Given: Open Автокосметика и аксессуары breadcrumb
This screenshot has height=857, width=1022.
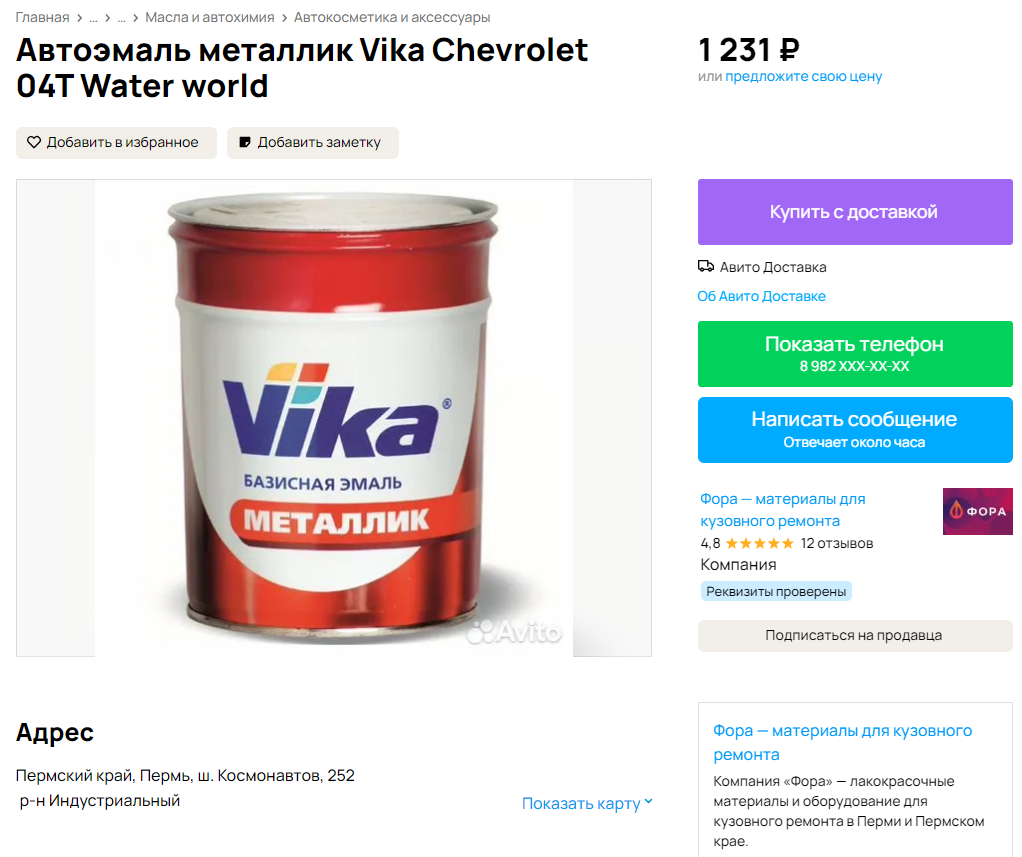Looking at the screenshot, I should coord(392,18).
